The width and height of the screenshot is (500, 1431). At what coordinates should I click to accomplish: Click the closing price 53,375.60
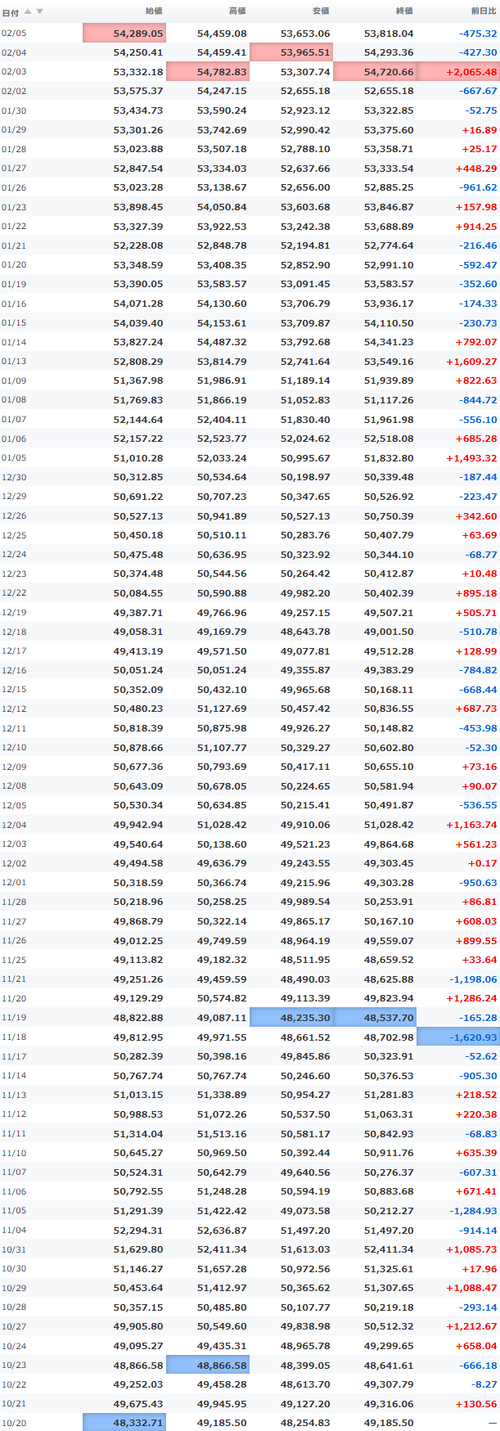pyautogui.click(x=388, y=129)
